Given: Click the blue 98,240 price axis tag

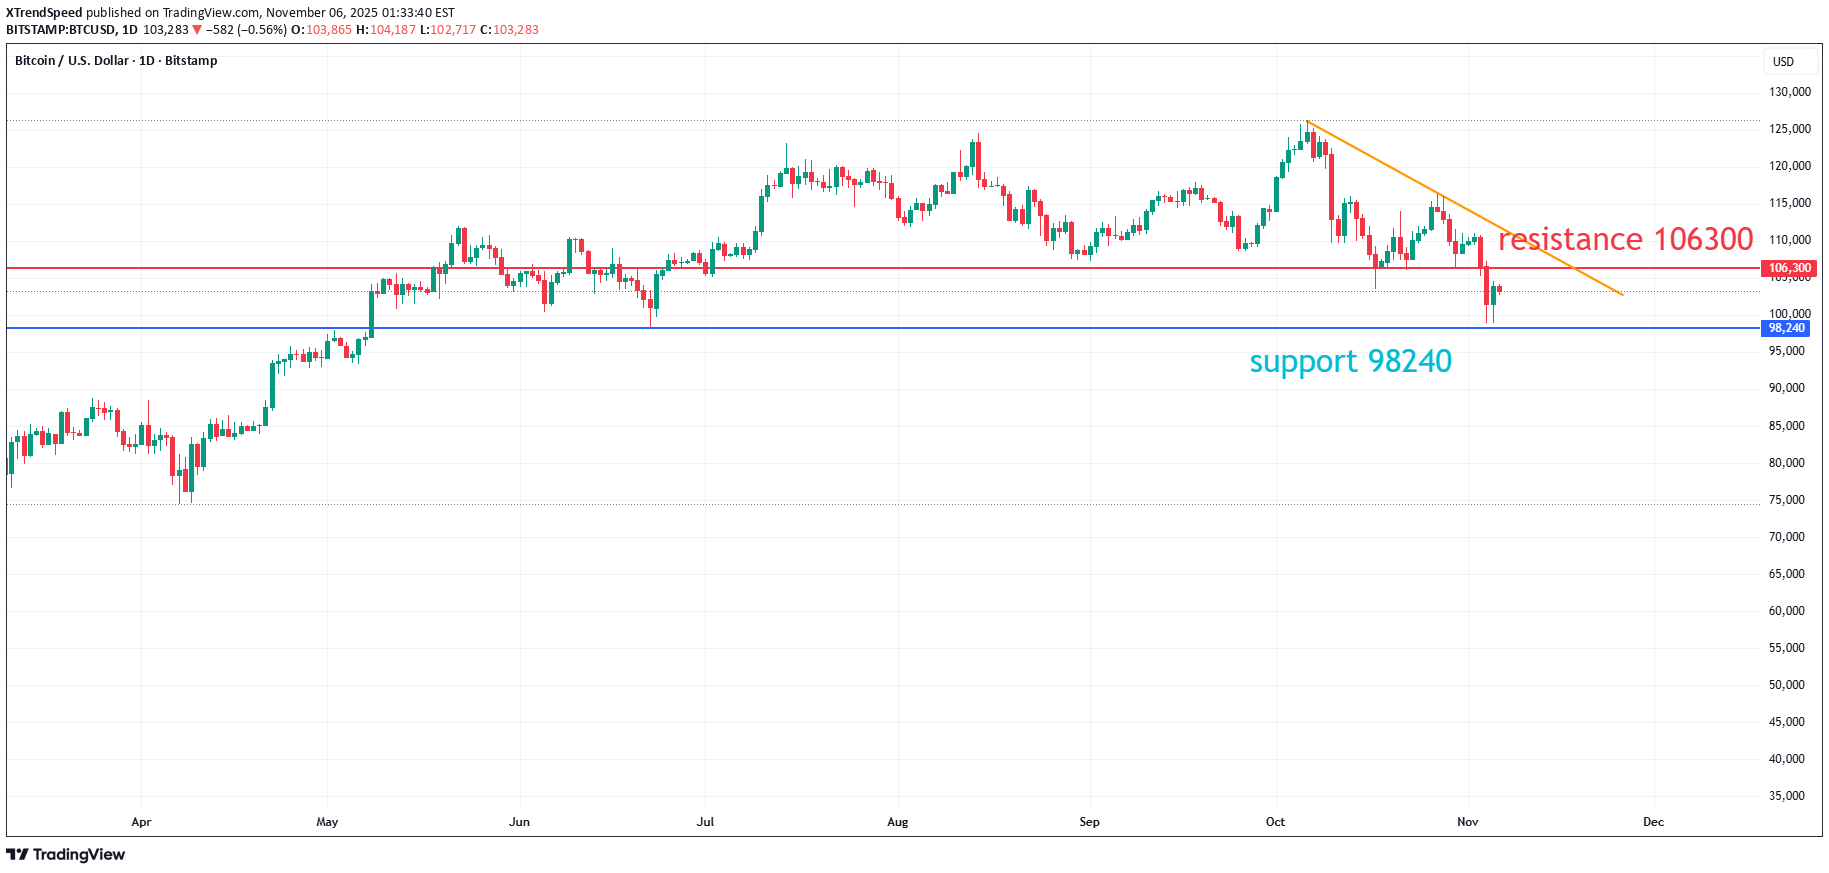Looking at the screenshot, I should (x=1786, y=328).
